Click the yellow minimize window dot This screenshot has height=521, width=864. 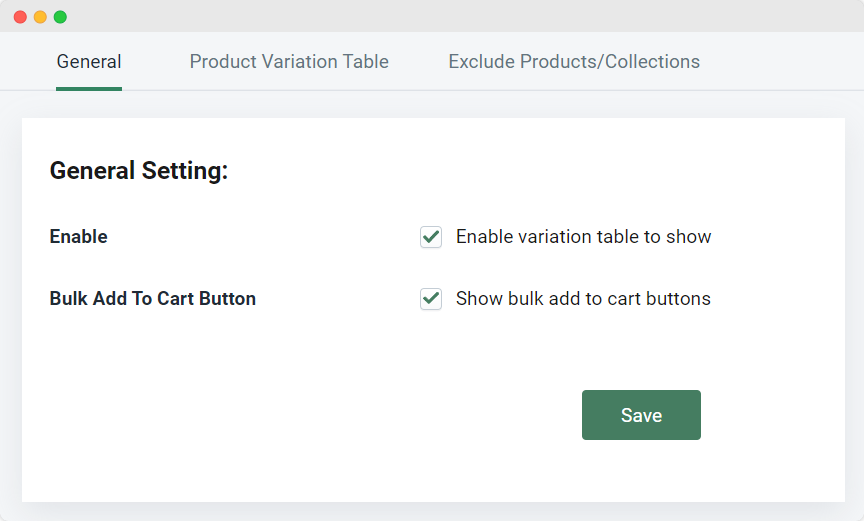(40, 17)
